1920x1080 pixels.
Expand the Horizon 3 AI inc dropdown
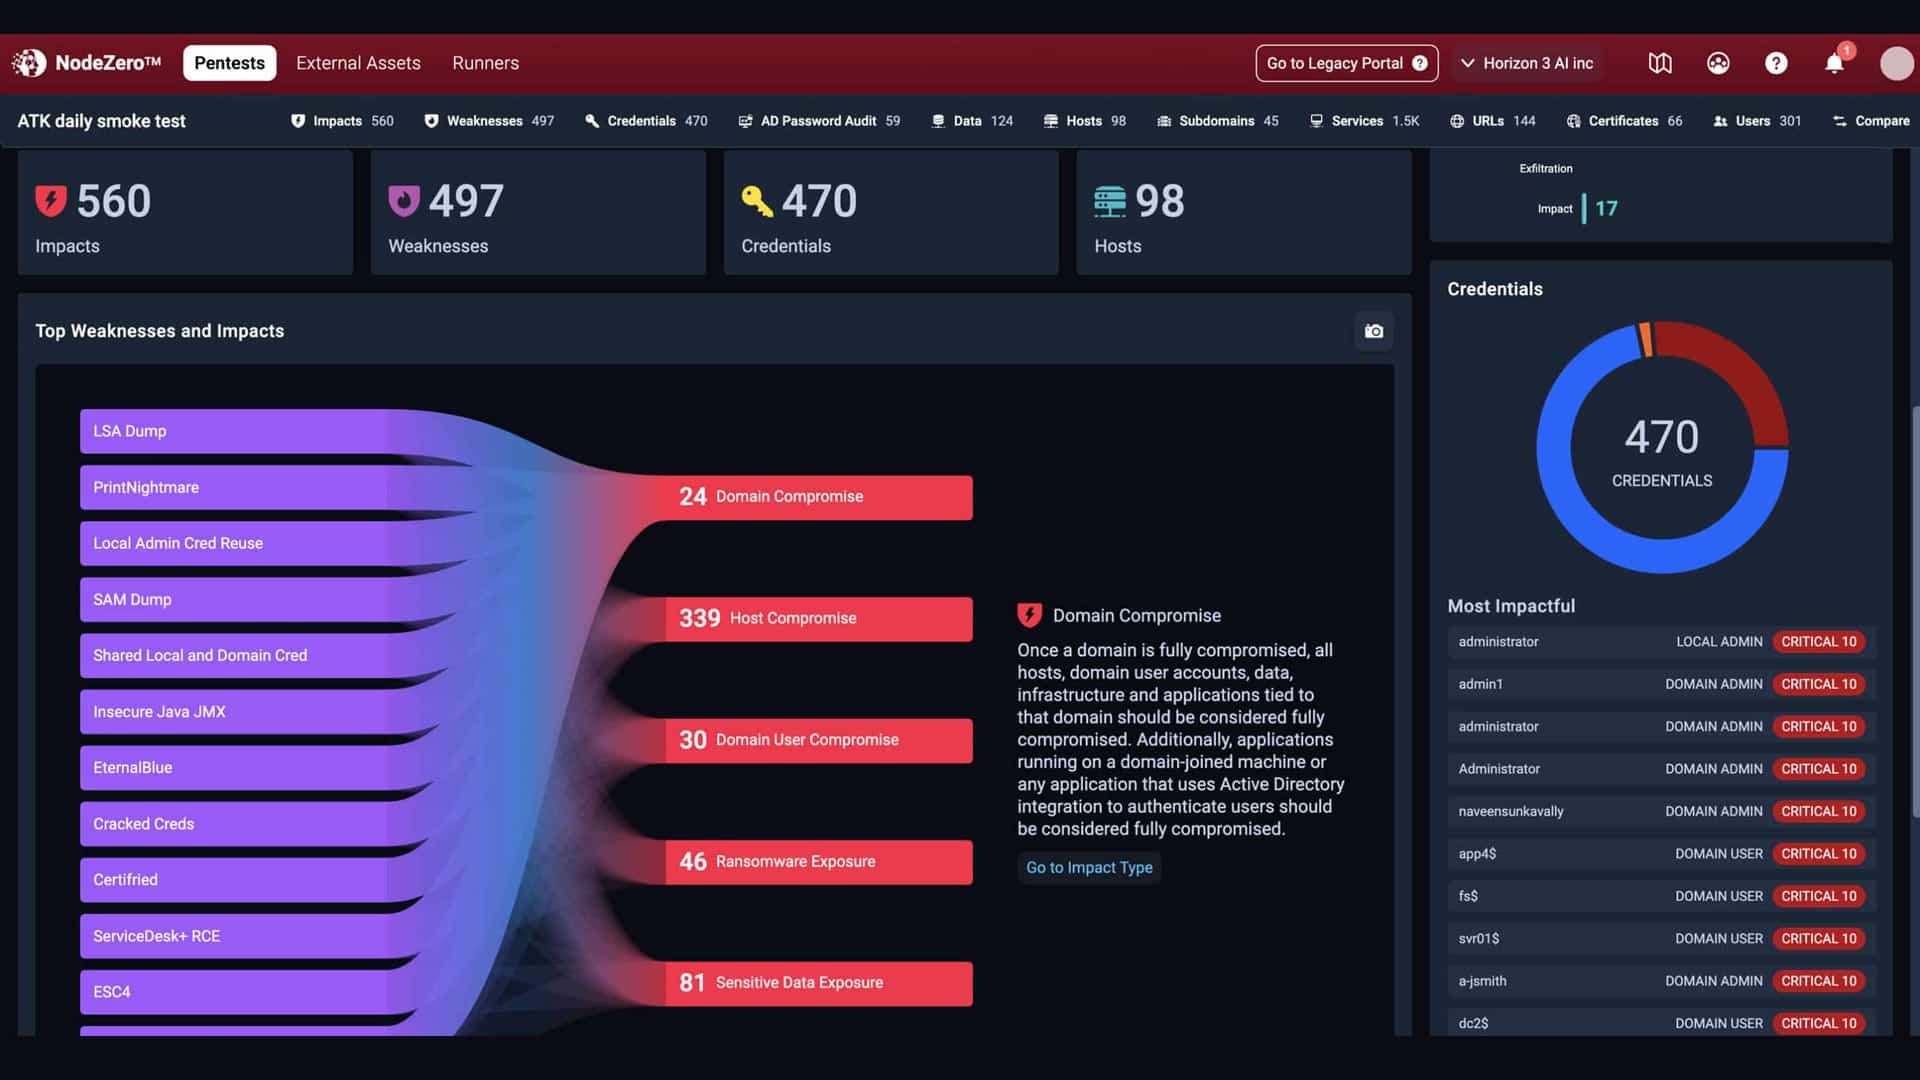tap(1527, 62)
